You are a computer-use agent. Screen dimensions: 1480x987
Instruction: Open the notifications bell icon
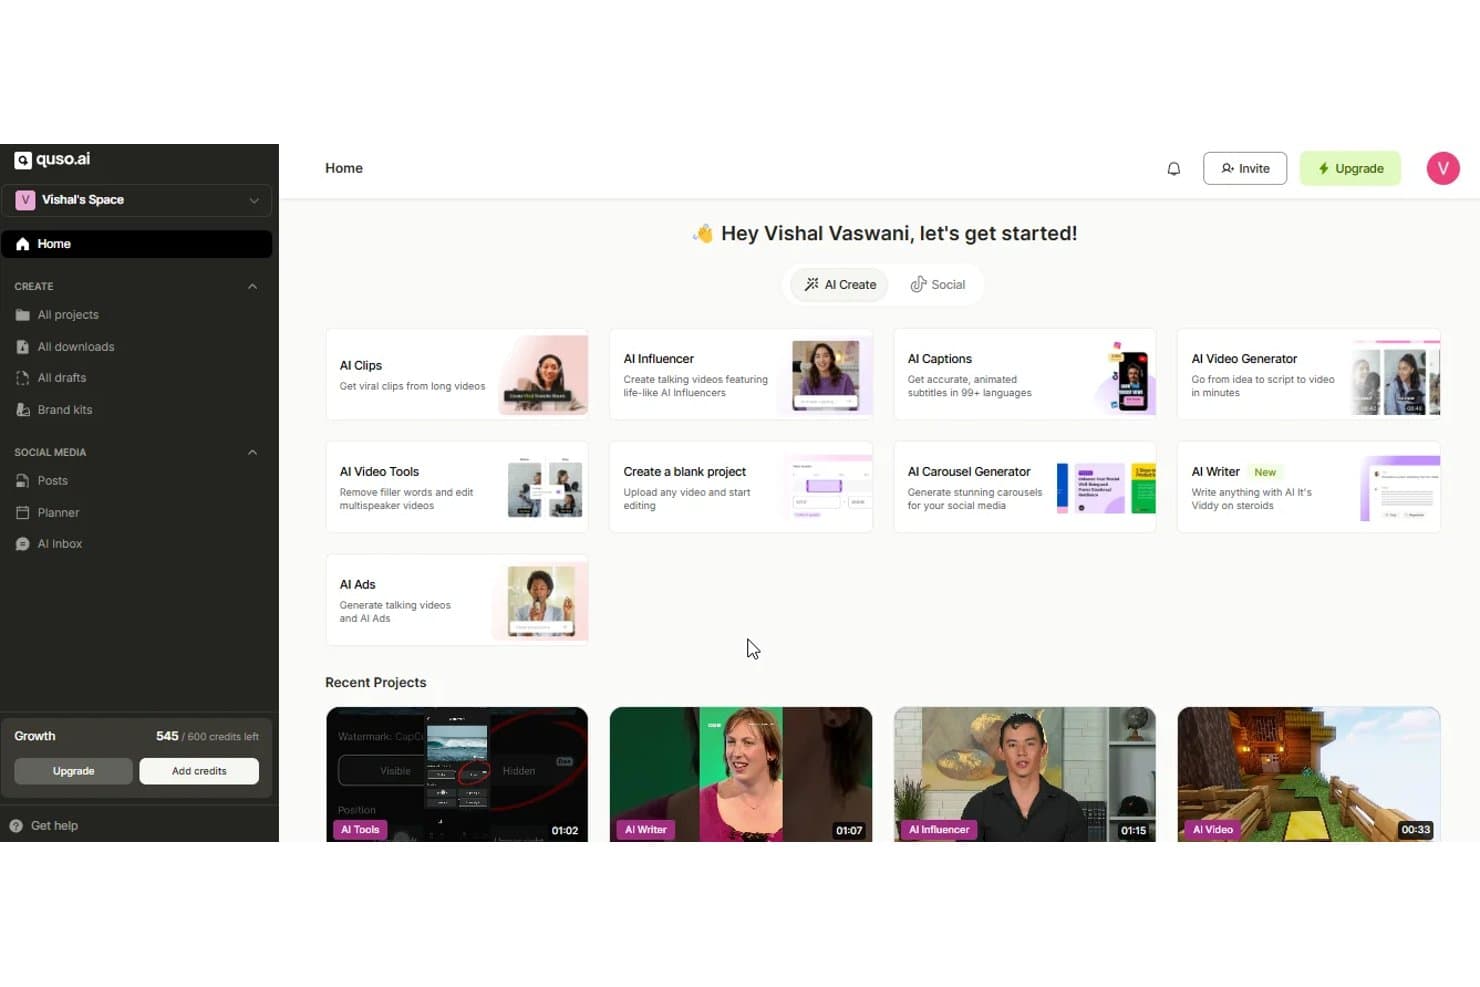[1174, 169]
